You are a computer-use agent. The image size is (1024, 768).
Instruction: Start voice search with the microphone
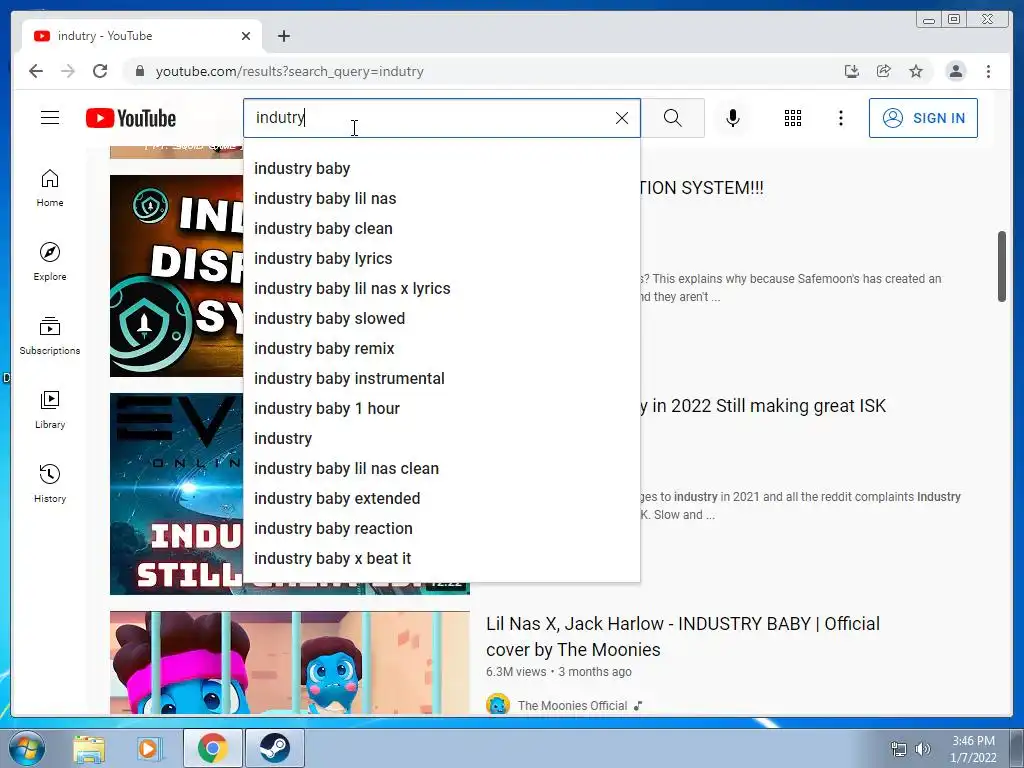click(733, 118)
